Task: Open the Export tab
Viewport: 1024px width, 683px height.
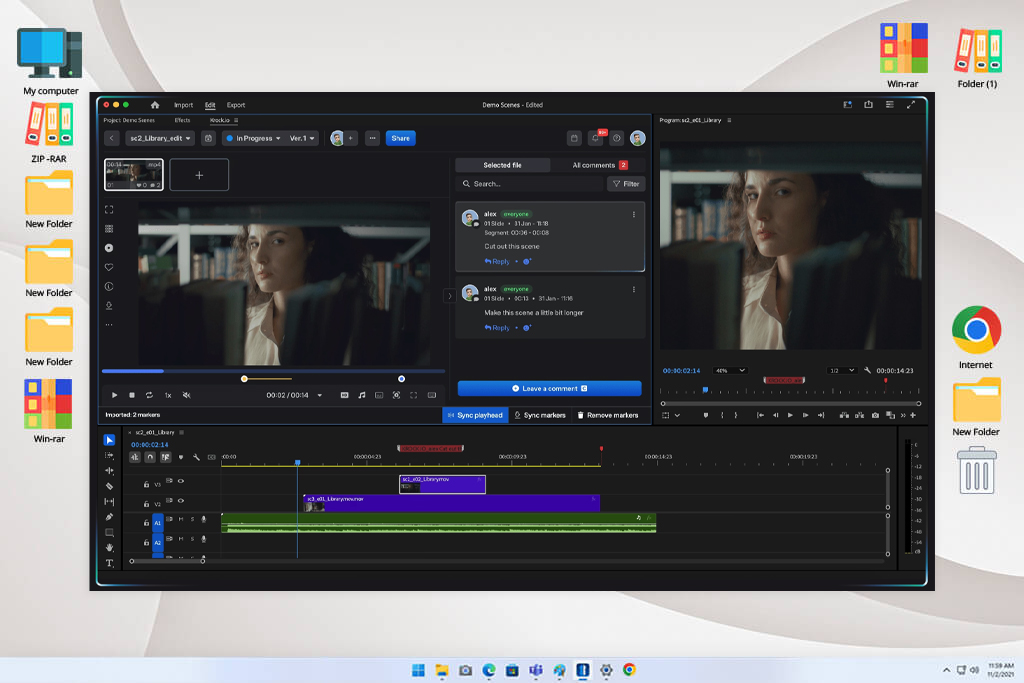Action: pyautogui.click(x=236, y=105)
